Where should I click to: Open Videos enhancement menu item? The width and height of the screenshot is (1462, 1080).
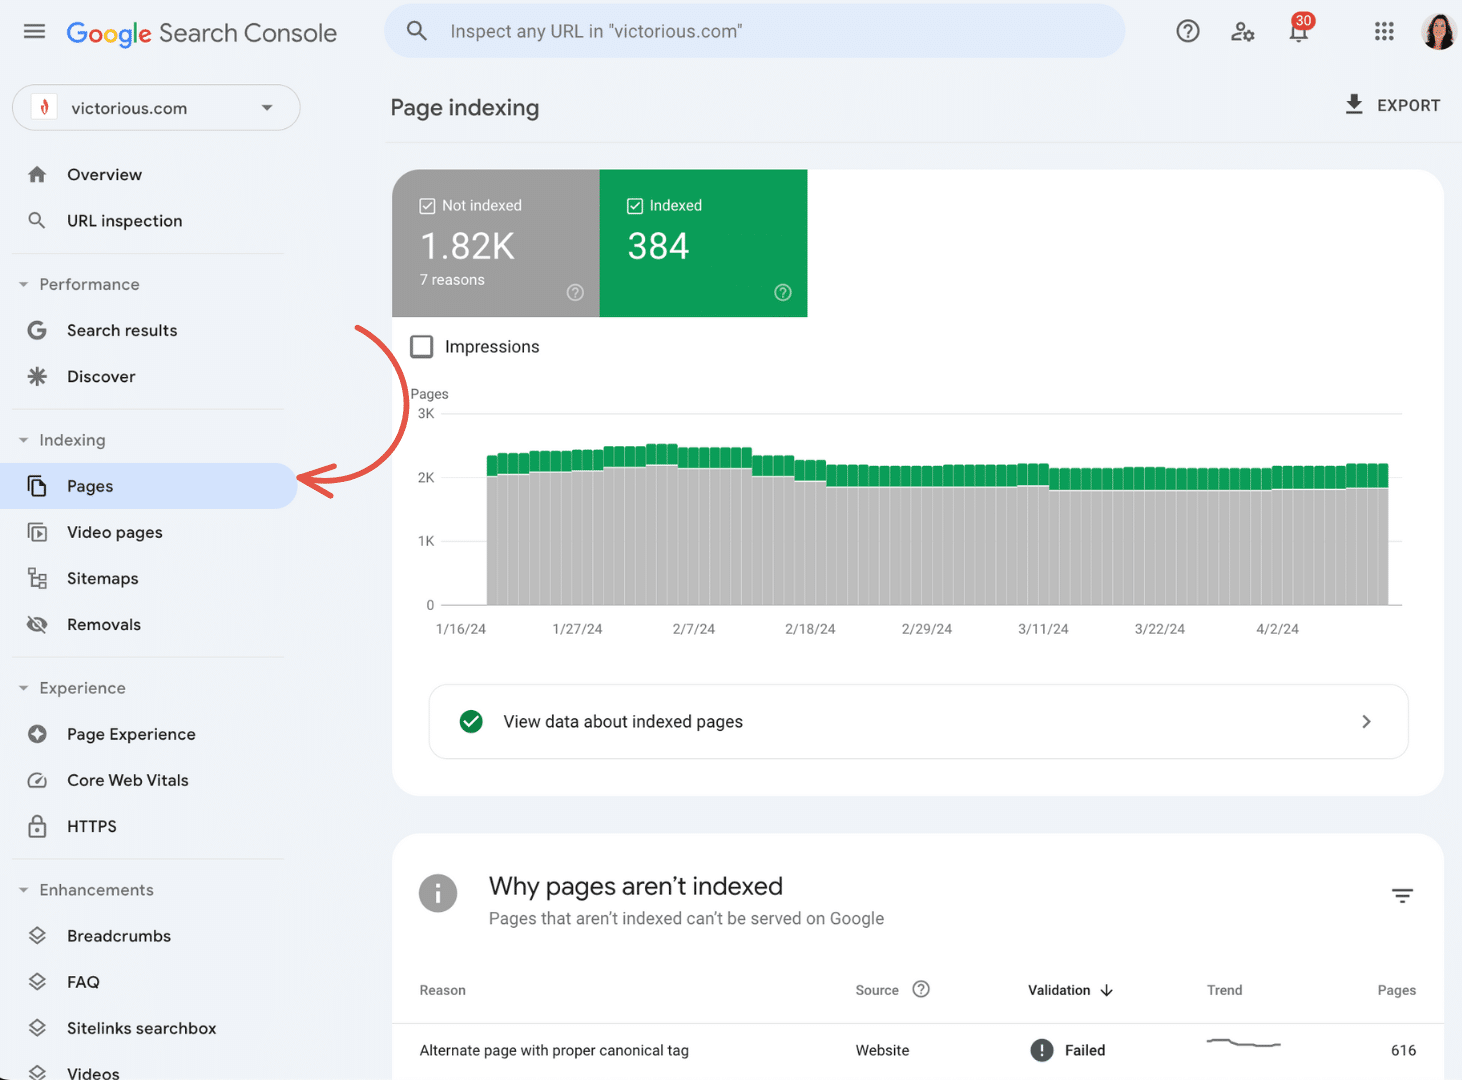pyautogui.click(x=93, y=1072)
